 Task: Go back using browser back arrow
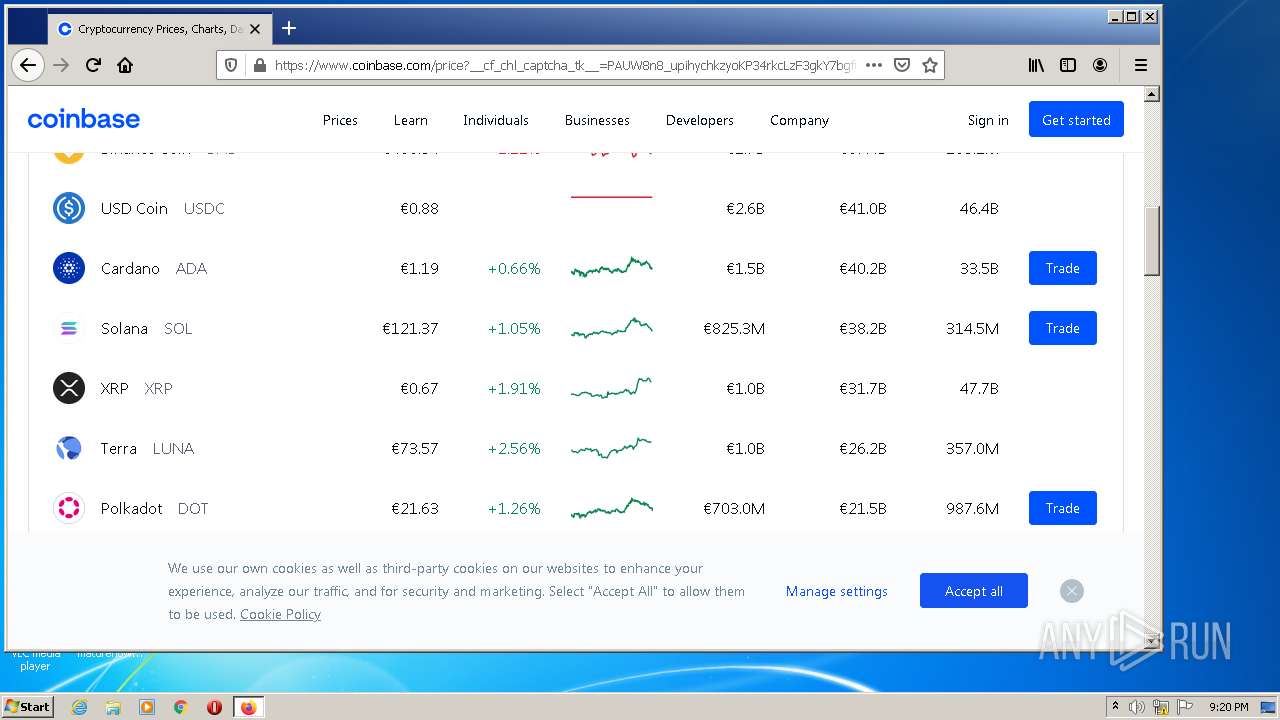(28, 65)
